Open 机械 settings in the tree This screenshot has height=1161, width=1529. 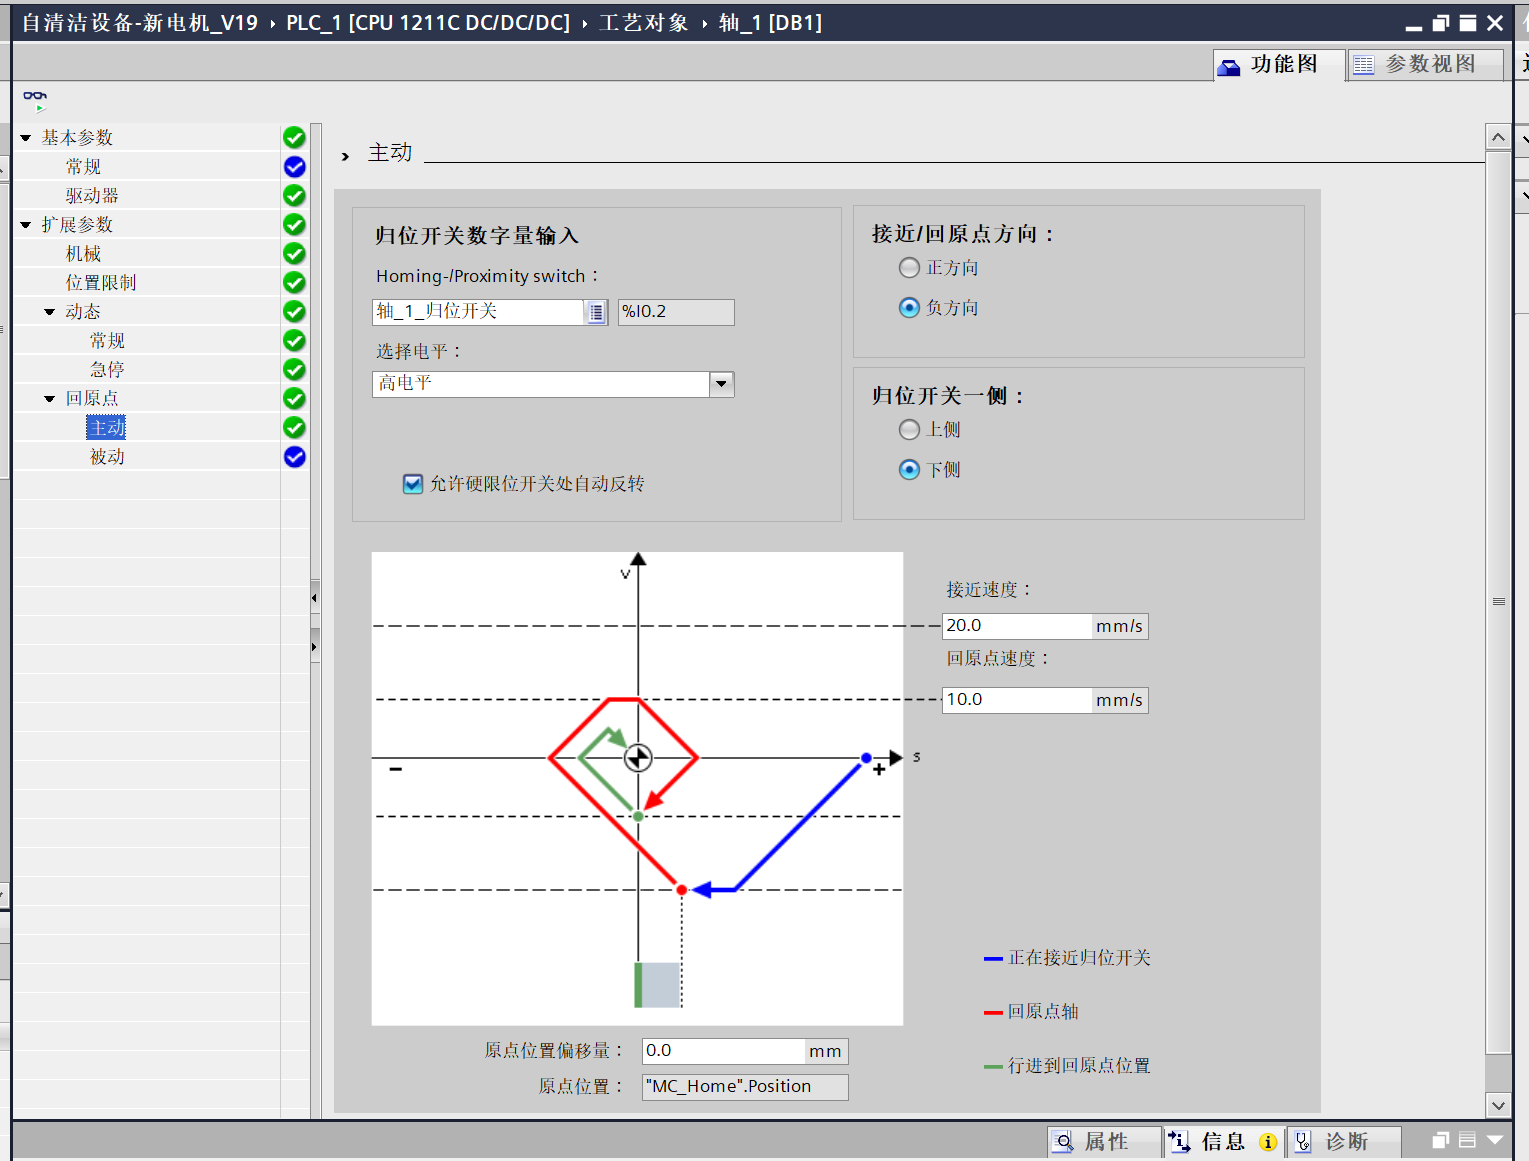point(83,254)
